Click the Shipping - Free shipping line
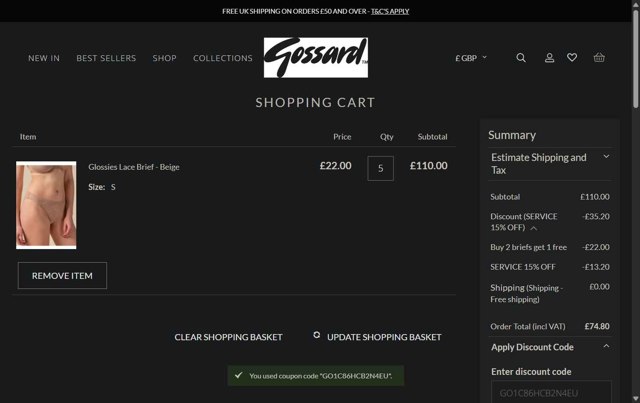This screenshot has height=403, width=640. point(550,293)
